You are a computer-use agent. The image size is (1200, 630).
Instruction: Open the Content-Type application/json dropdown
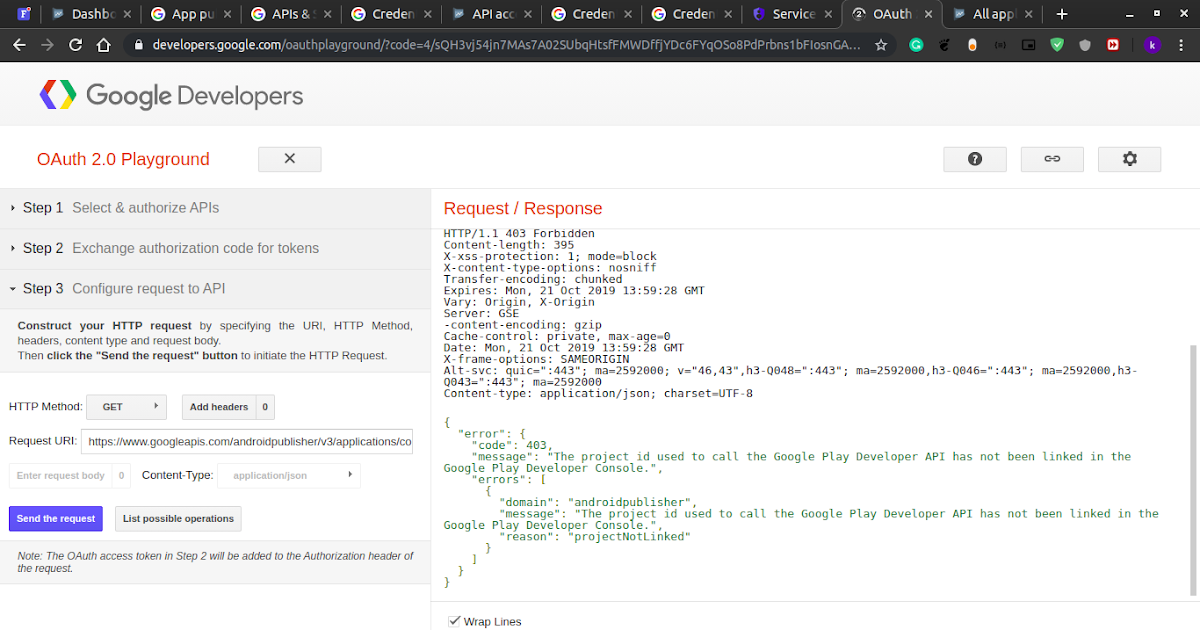click(289, 475)
